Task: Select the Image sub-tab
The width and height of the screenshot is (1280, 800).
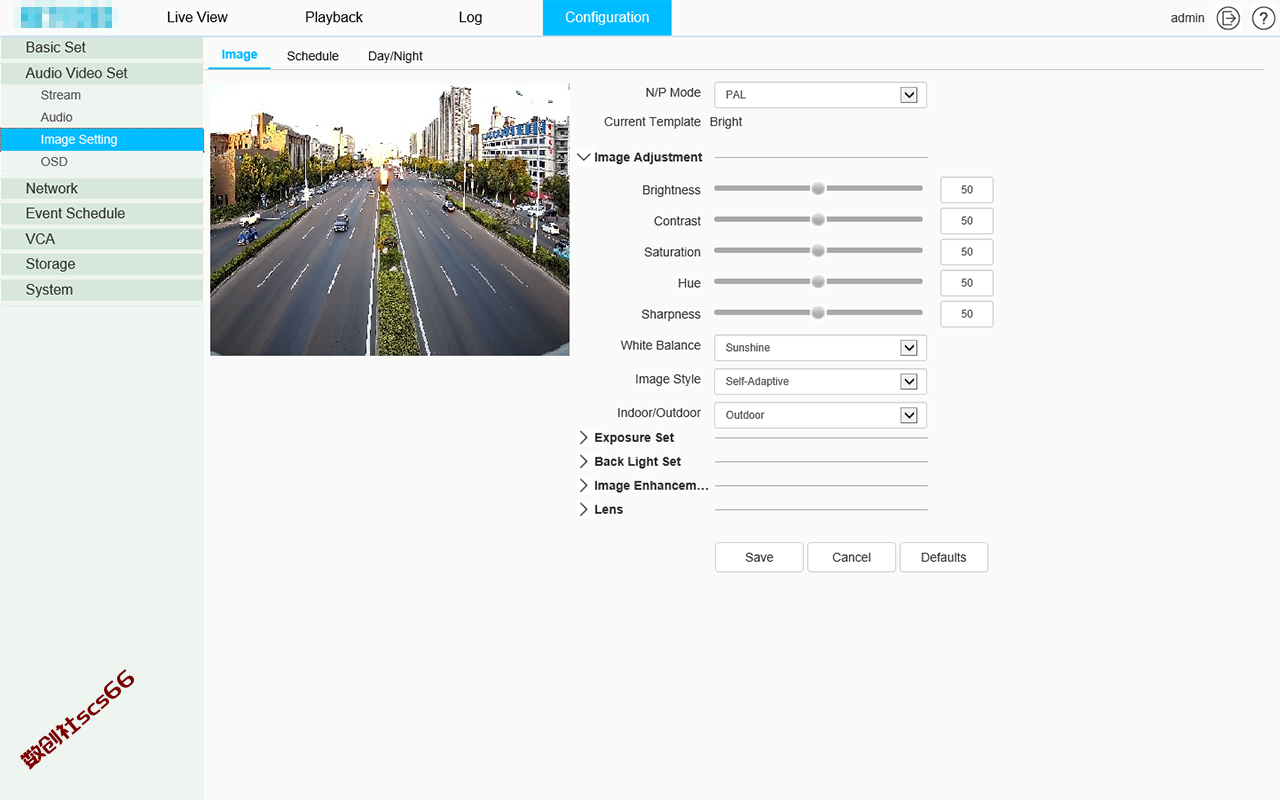Action: coord(239,55)
